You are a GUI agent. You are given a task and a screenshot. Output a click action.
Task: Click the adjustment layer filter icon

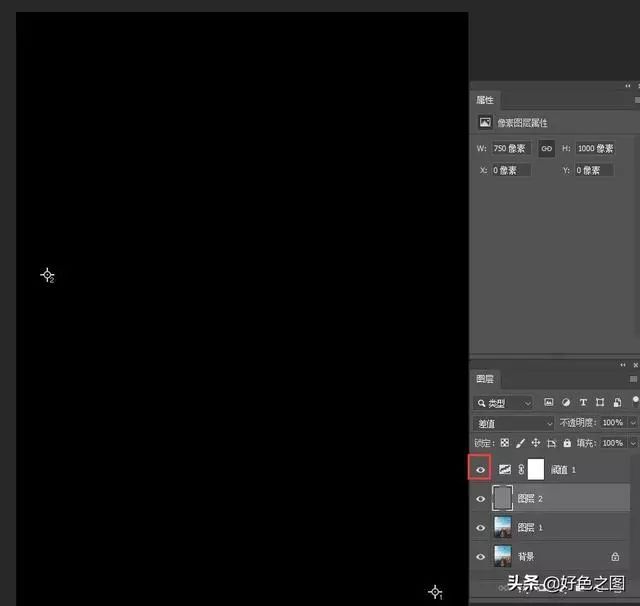[x=567, y=403]
